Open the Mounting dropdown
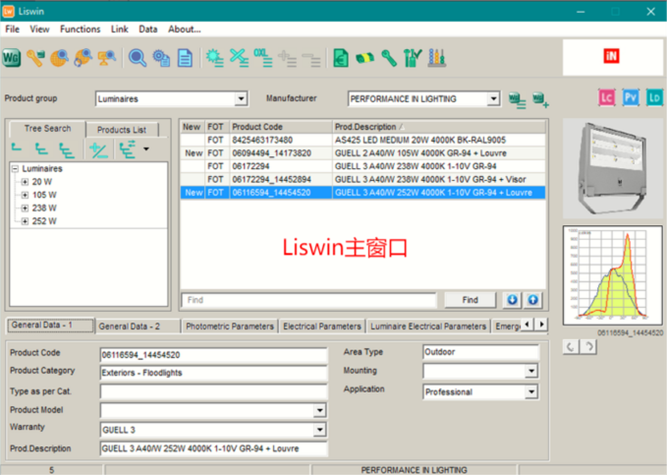 click(531, 371)
